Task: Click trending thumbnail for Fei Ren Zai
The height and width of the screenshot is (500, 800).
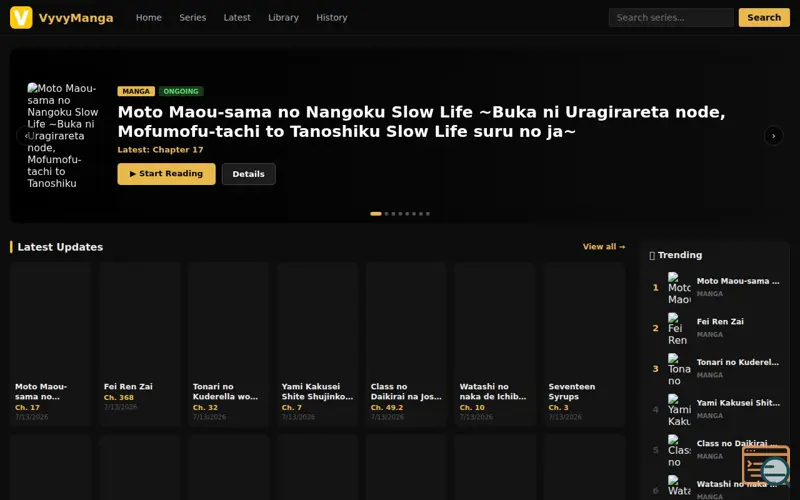Action: point(679,329)
